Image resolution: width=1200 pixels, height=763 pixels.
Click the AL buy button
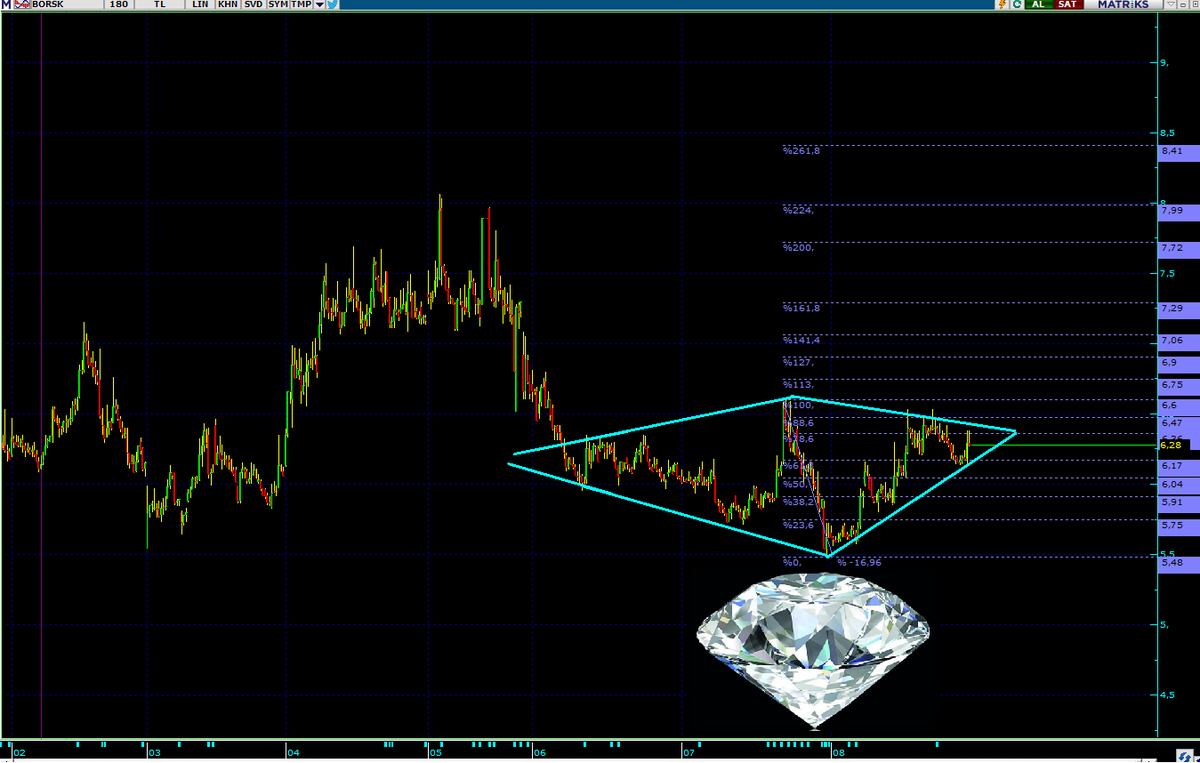pyautogui.click(x=1039, y=5)
